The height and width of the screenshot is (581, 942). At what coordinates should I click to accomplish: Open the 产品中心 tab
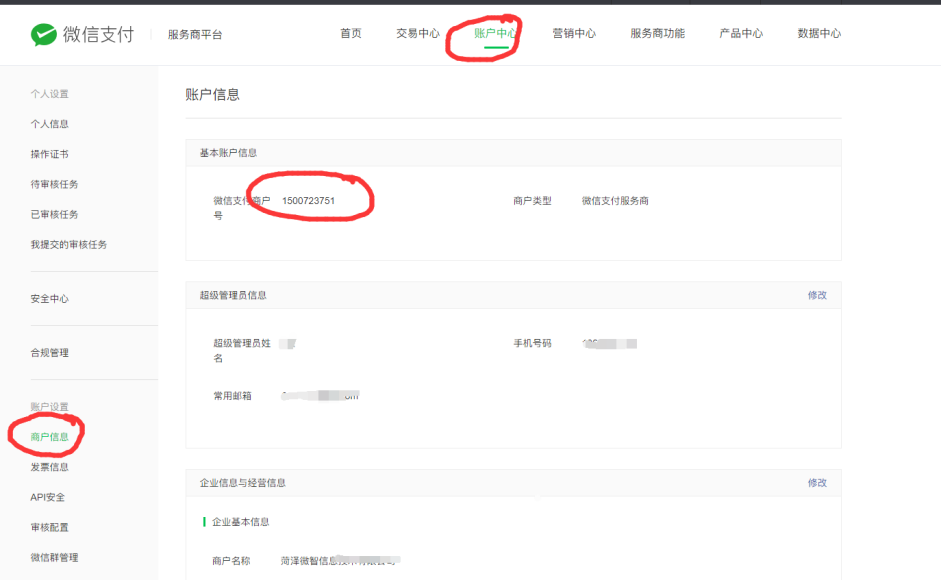pos(741,34)
